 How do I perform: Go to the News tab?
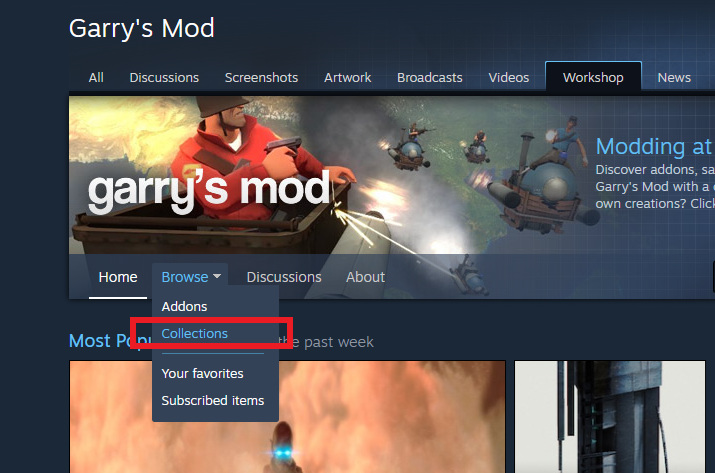pos(674,78)
